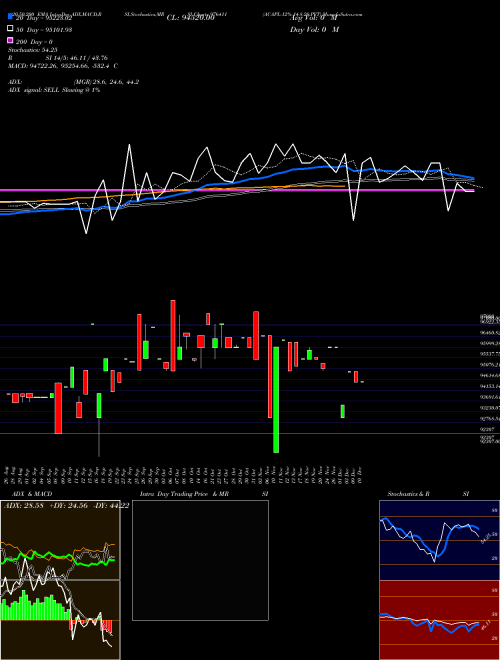
Task: Click the 'Stochastics & R SI' panel title
Action: (x=428, y=494)
